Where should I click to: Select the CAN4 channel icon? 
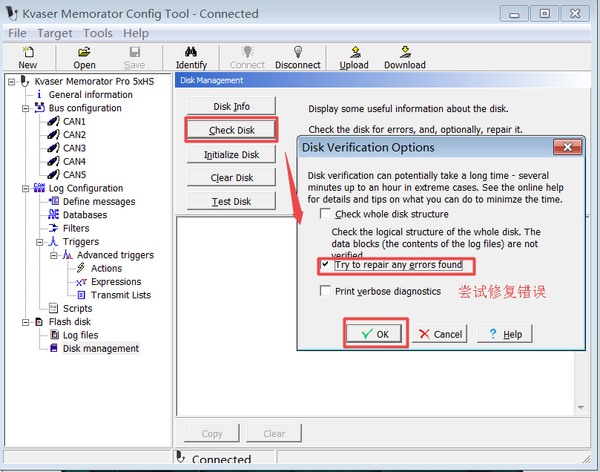coord(53,161)
